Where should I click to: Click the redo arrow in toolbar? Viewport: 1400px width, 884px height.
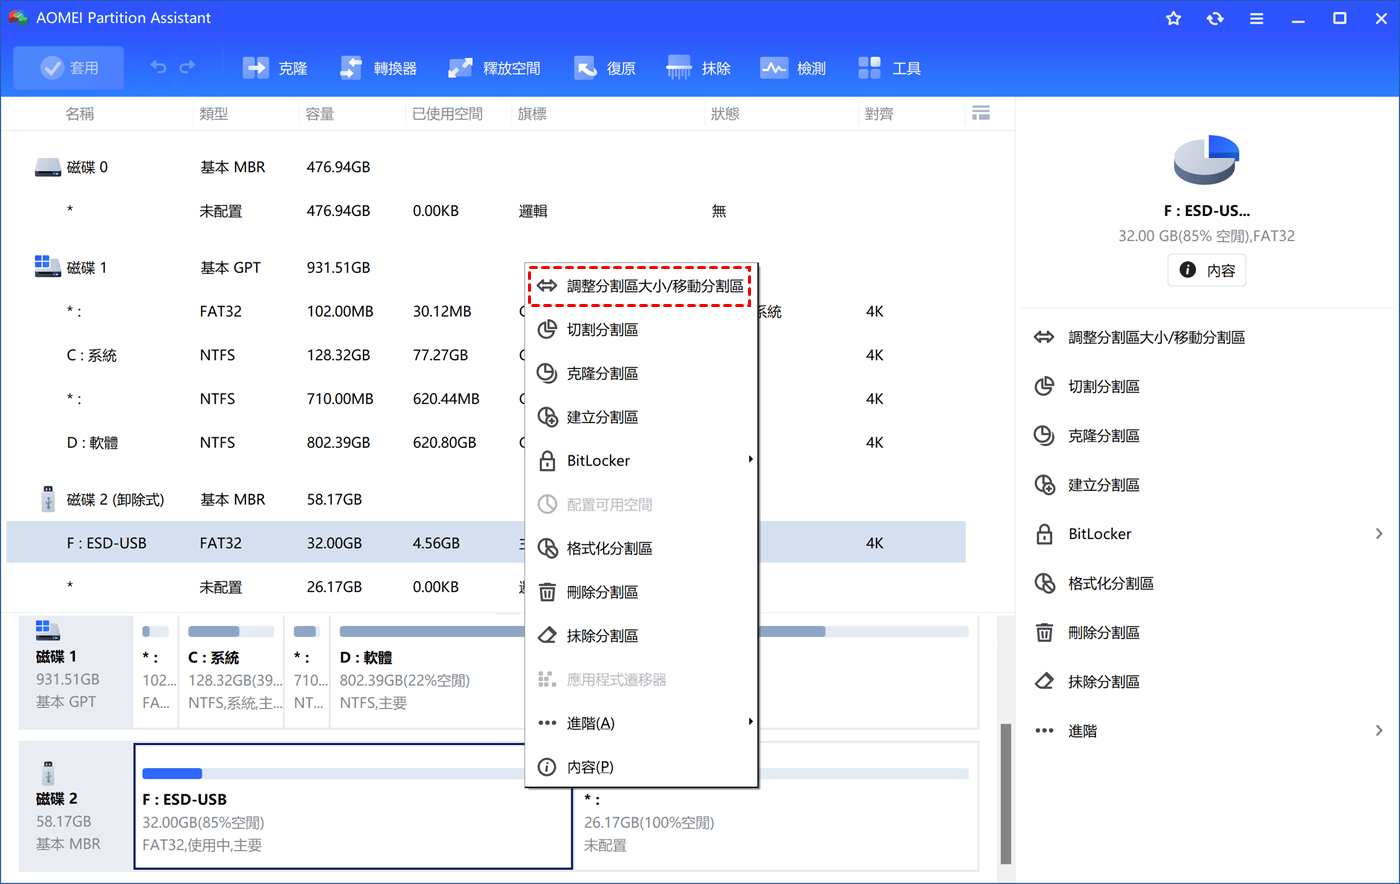[x=187, y=68]
